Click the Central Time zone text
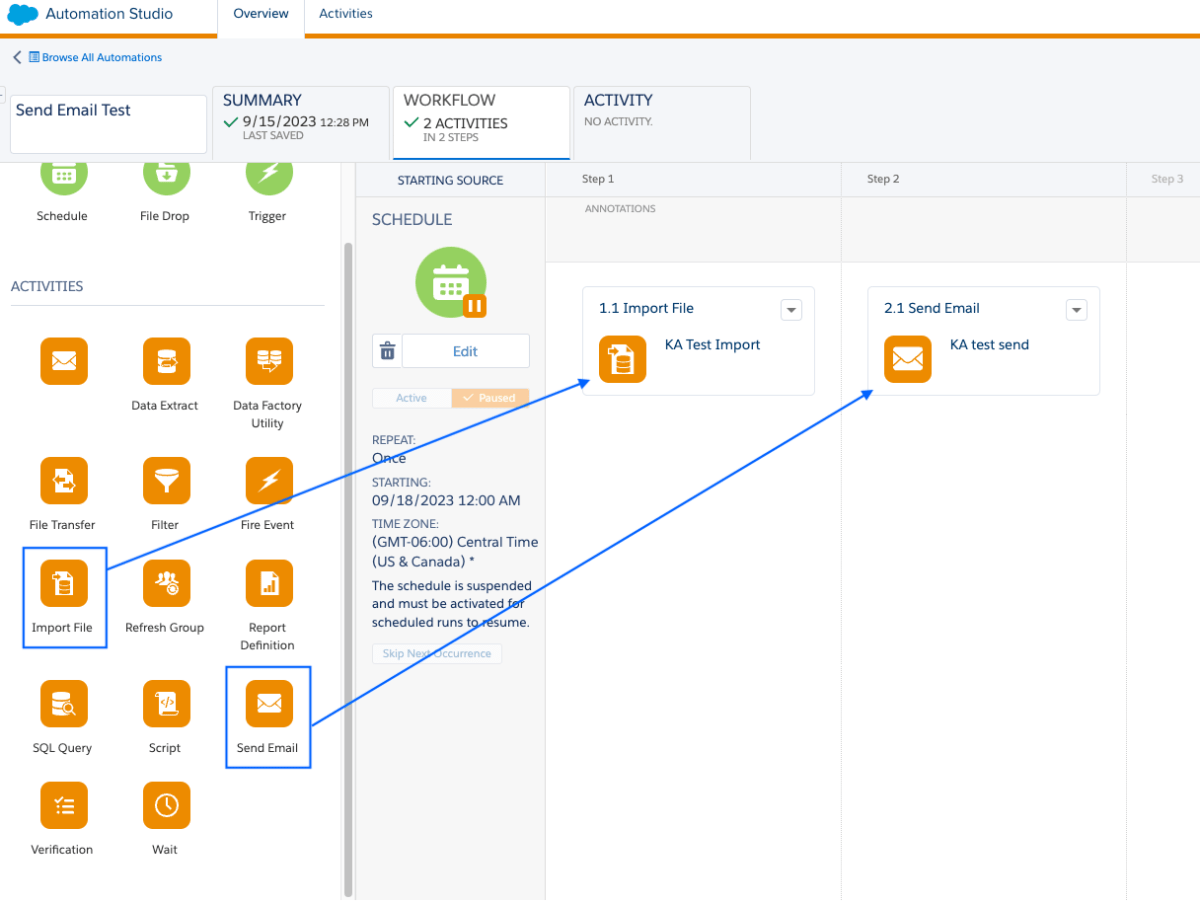The width and height of the screenshot is (1200, 904). pos(455,551)
